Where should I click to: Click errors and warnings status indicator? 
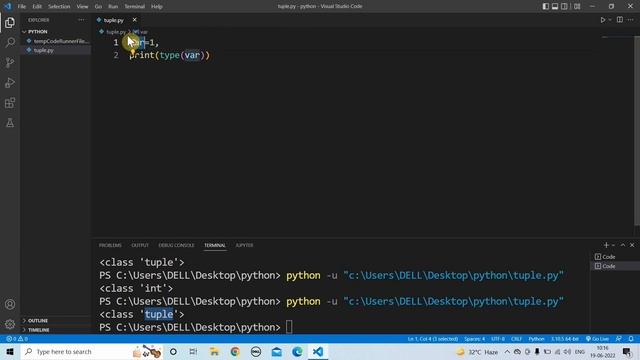(x=17, y=339)
